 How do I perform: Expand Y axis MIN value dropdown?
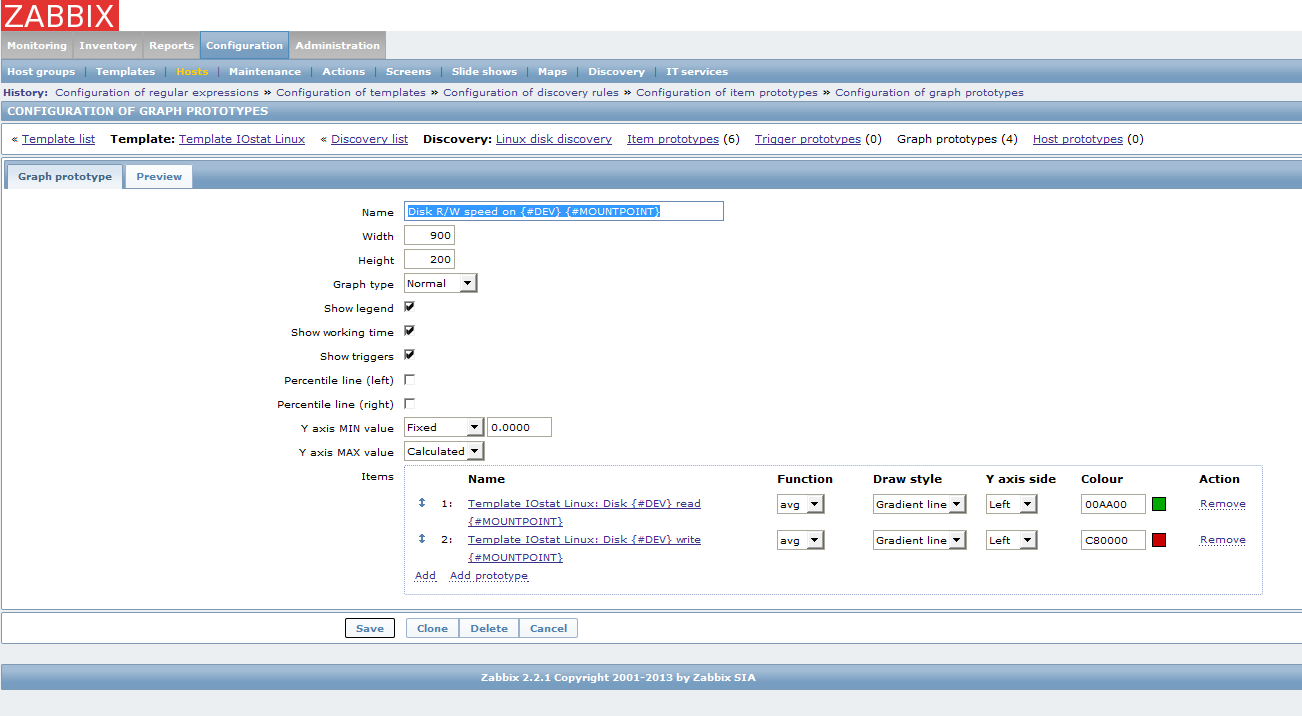444,428
